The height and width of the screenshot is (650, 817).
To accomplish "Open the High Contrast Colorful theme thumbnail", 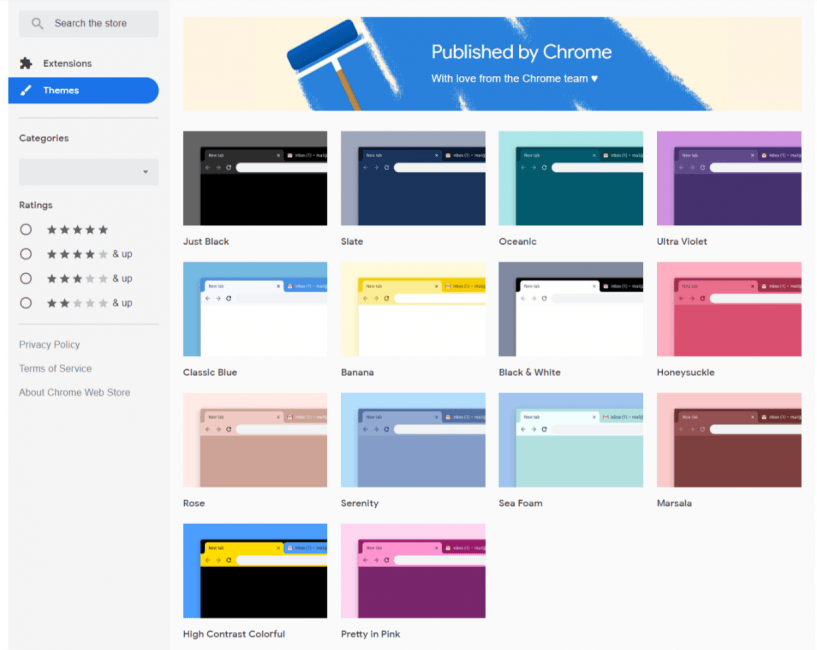I will [255, 571].
